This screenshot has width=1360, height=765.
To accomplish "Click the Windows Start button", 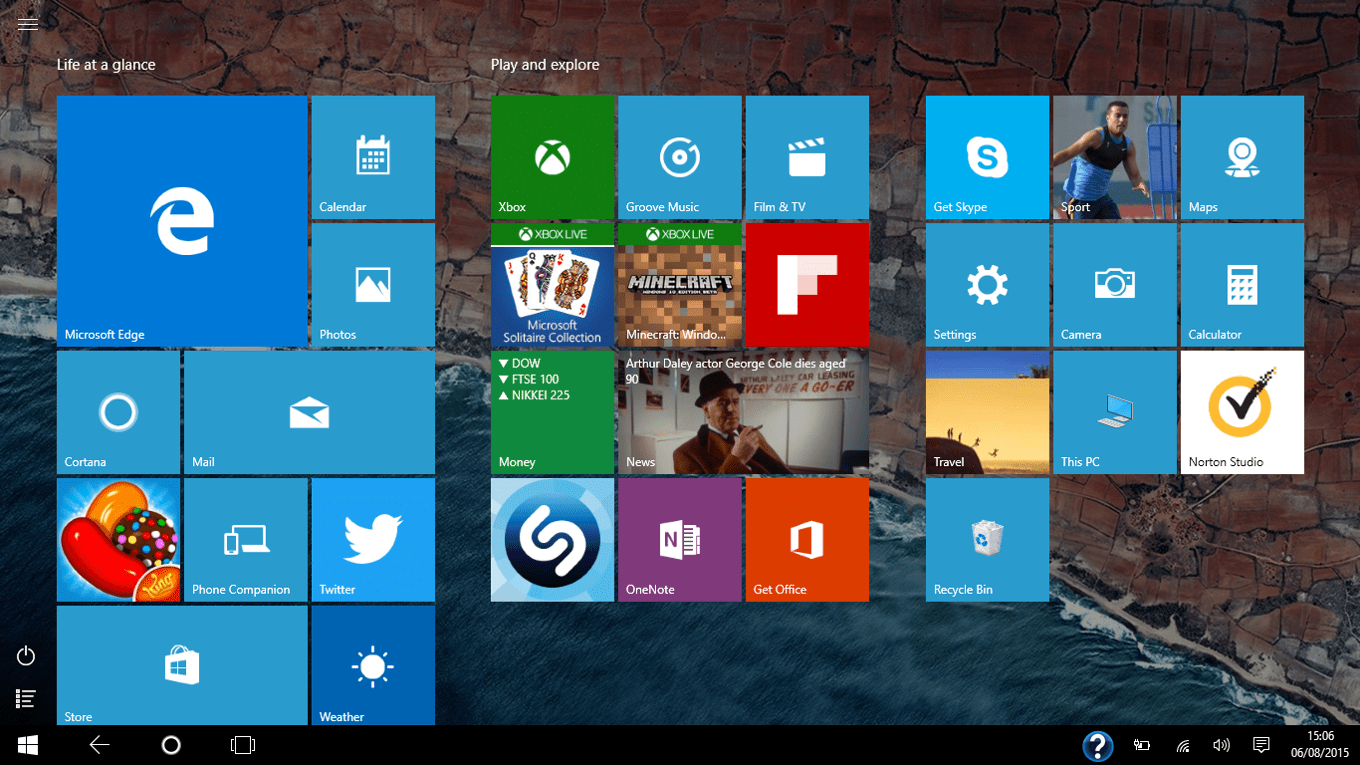I will pos(28,745).
